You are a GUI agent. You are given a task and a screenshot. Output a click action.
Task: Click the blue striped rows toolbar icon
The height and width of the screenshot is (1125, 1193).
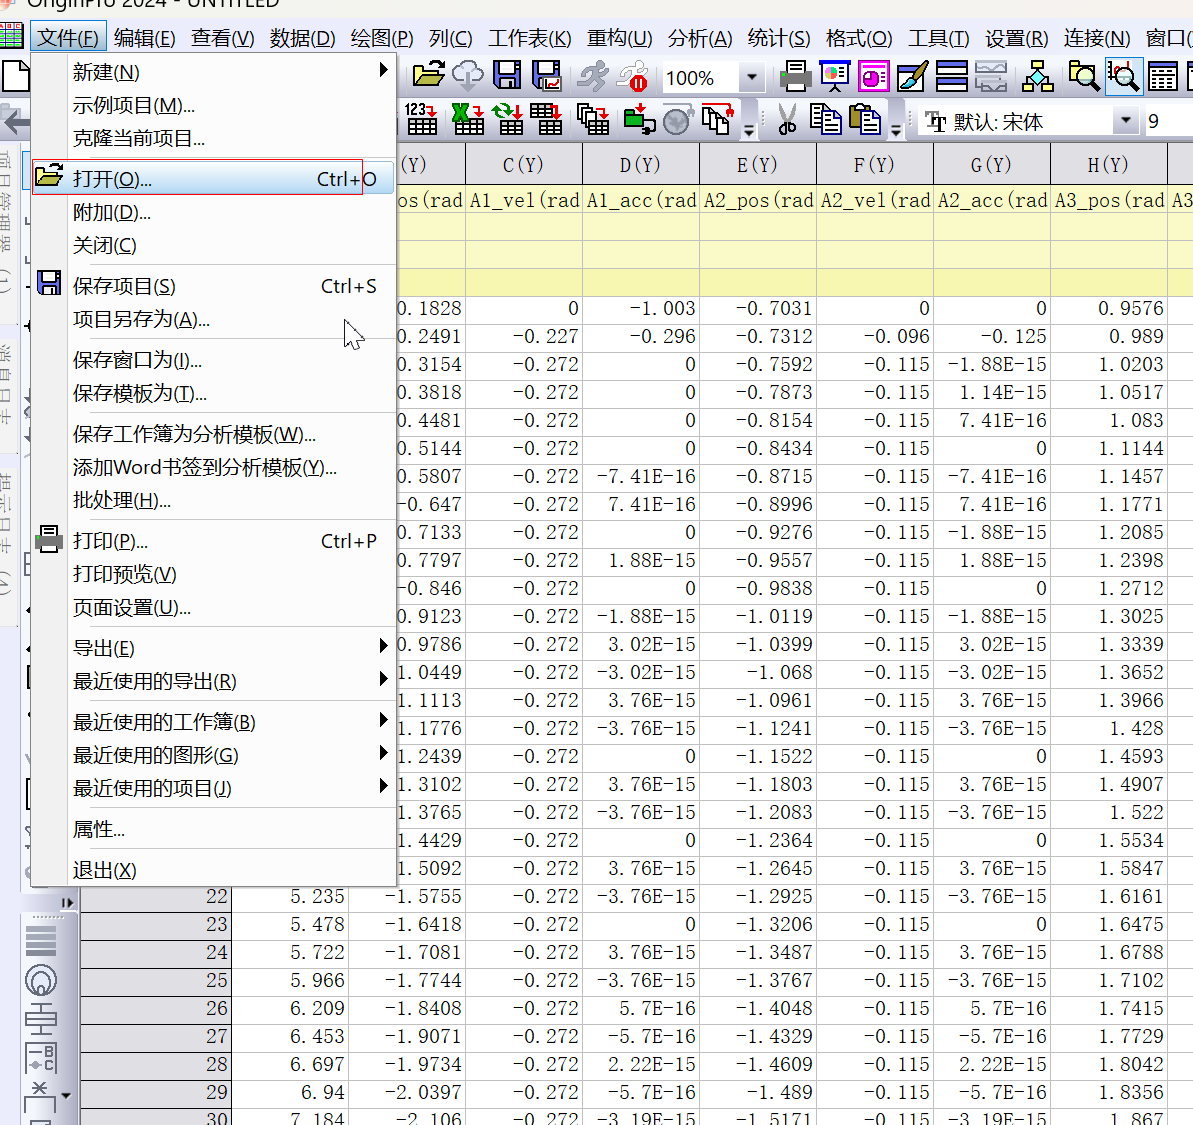[x=951, y=76]
